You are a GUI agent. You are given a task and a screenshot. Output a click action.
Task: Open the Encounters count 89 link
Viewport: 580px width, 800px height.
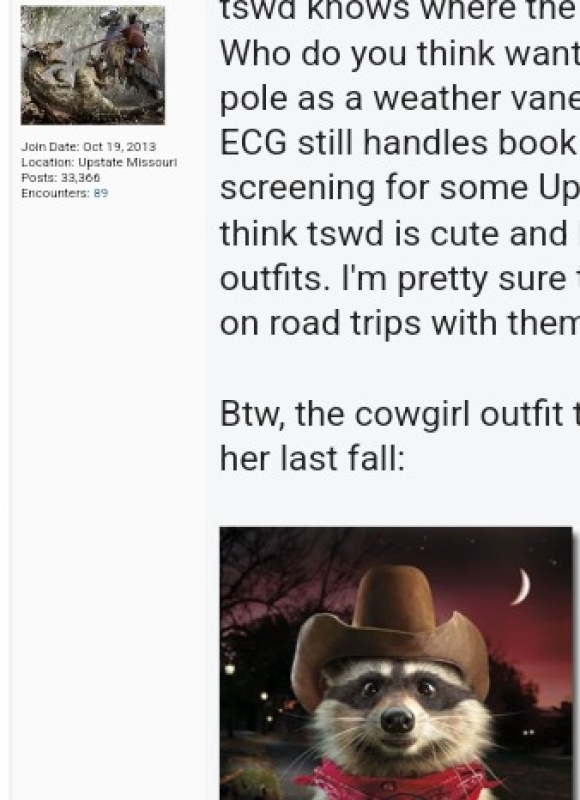tap(100, 193)
